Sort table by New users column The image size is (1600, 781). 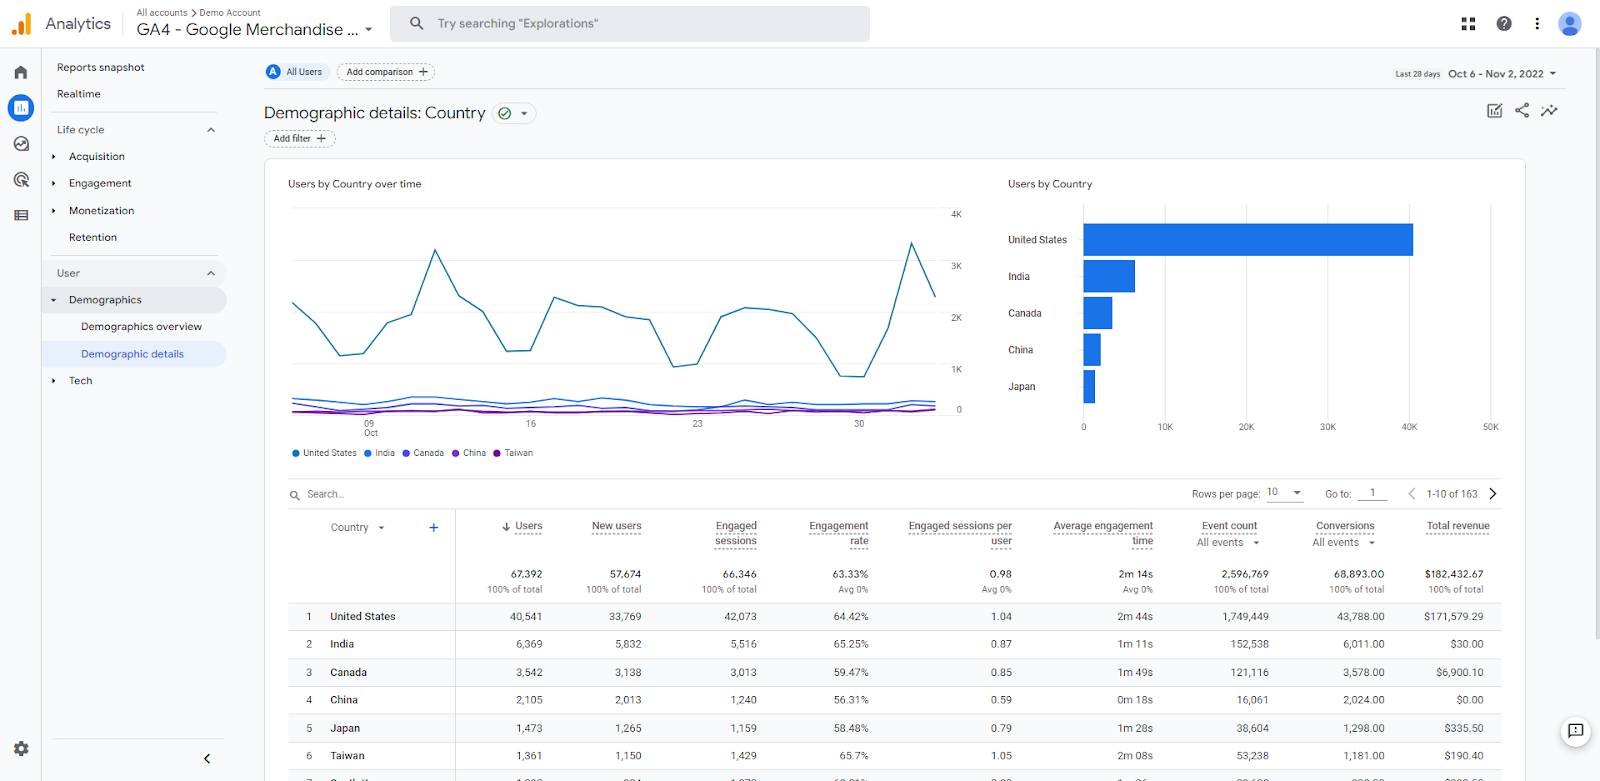pyautogui.click(x=617, y=526)
